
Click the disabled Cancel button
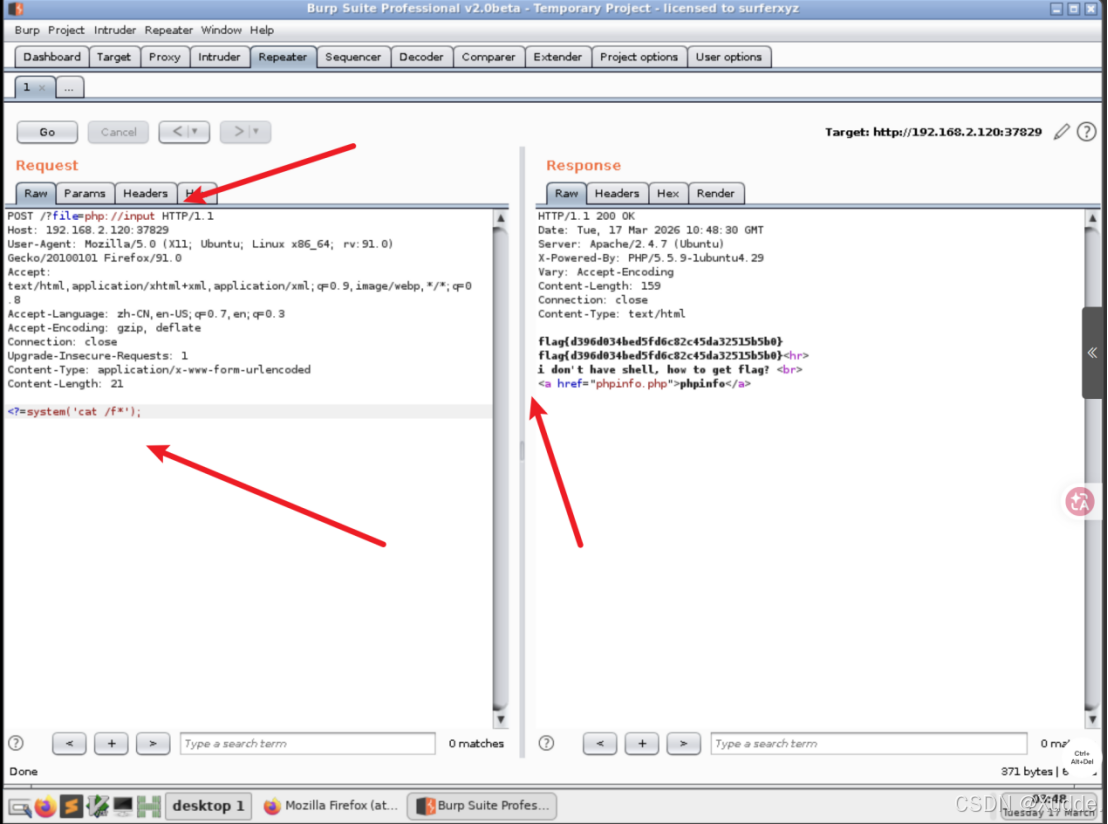118,132
